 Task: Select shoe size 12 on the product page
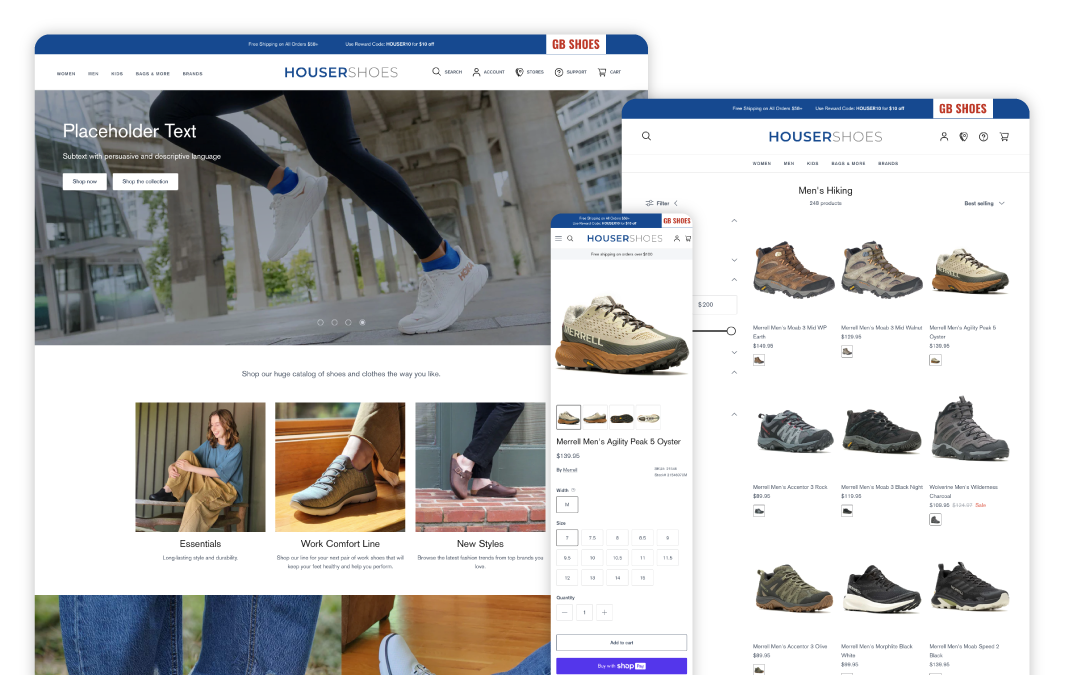(567, 577)
